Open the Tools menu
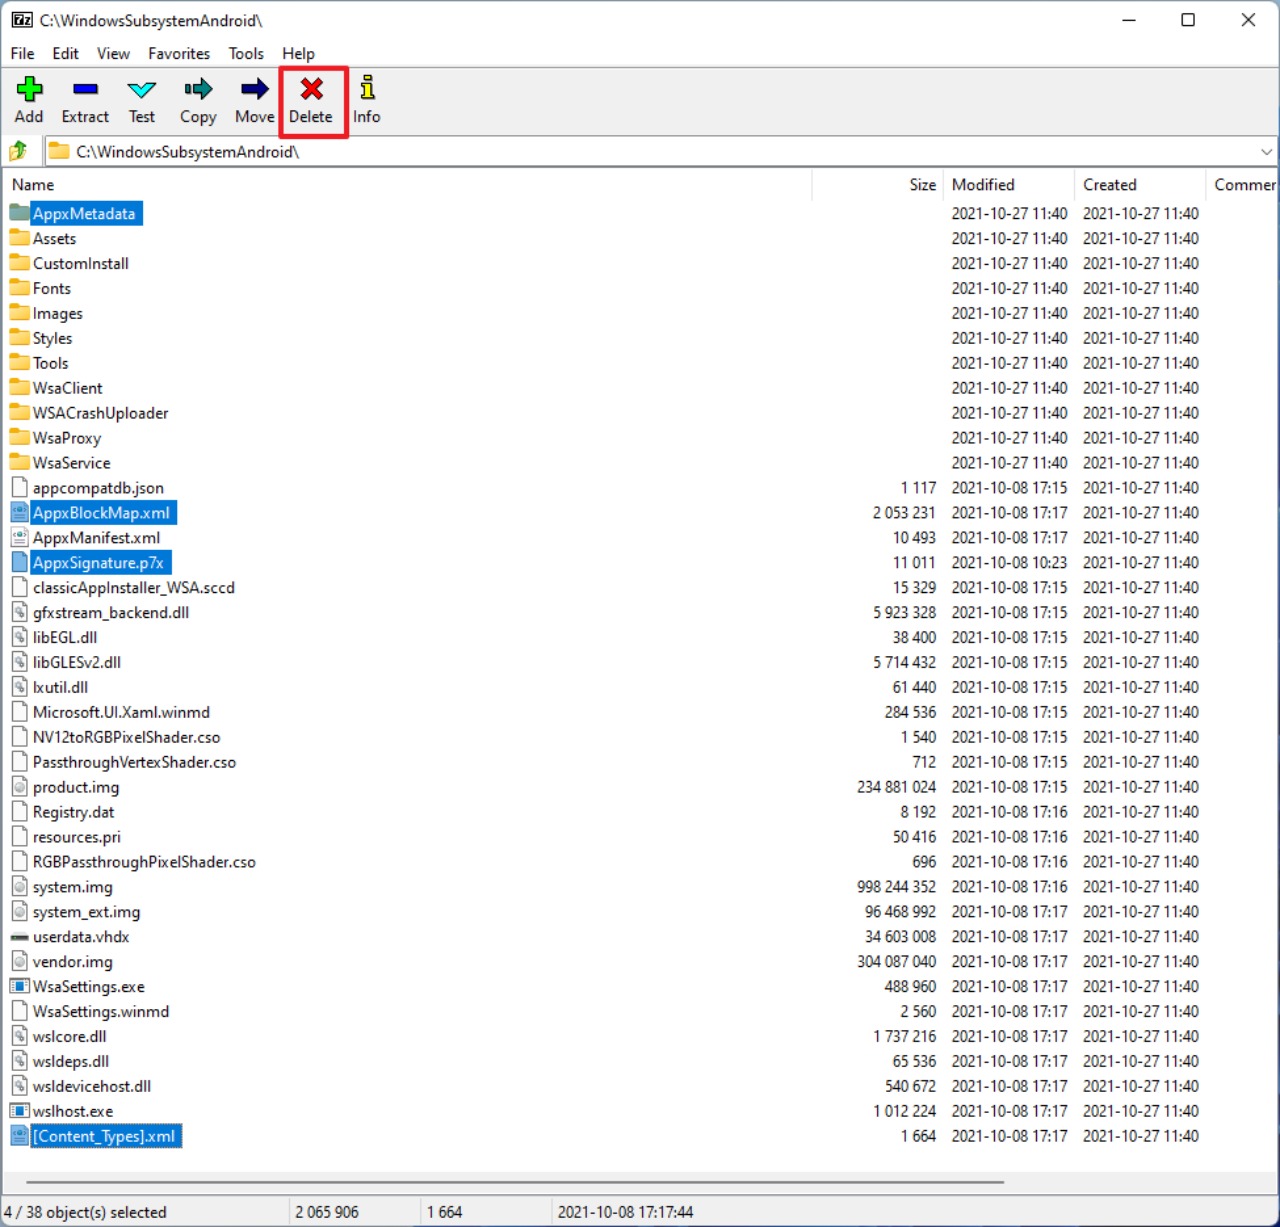The width and height of the screenshot is (1280, 1227). point(246,53)
